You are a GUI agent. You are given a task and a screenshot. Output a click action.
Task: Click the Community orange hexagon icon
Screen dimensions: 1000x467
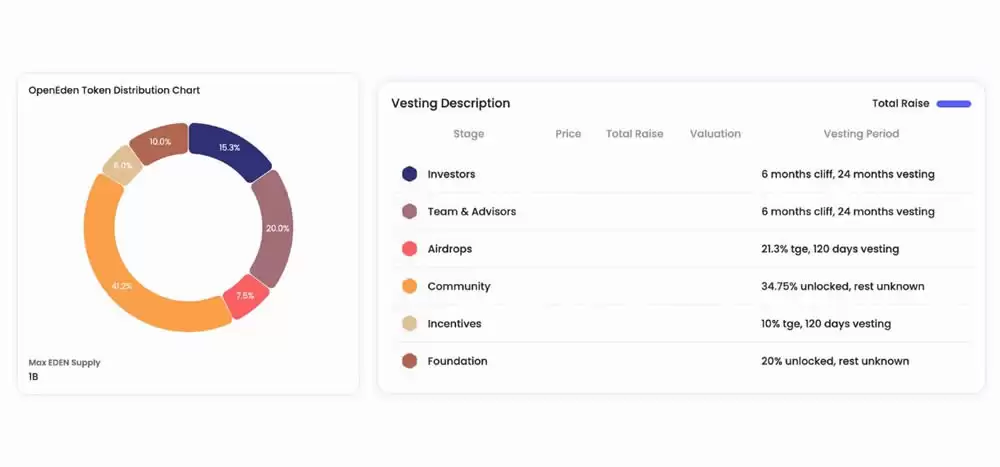point(409,286)
